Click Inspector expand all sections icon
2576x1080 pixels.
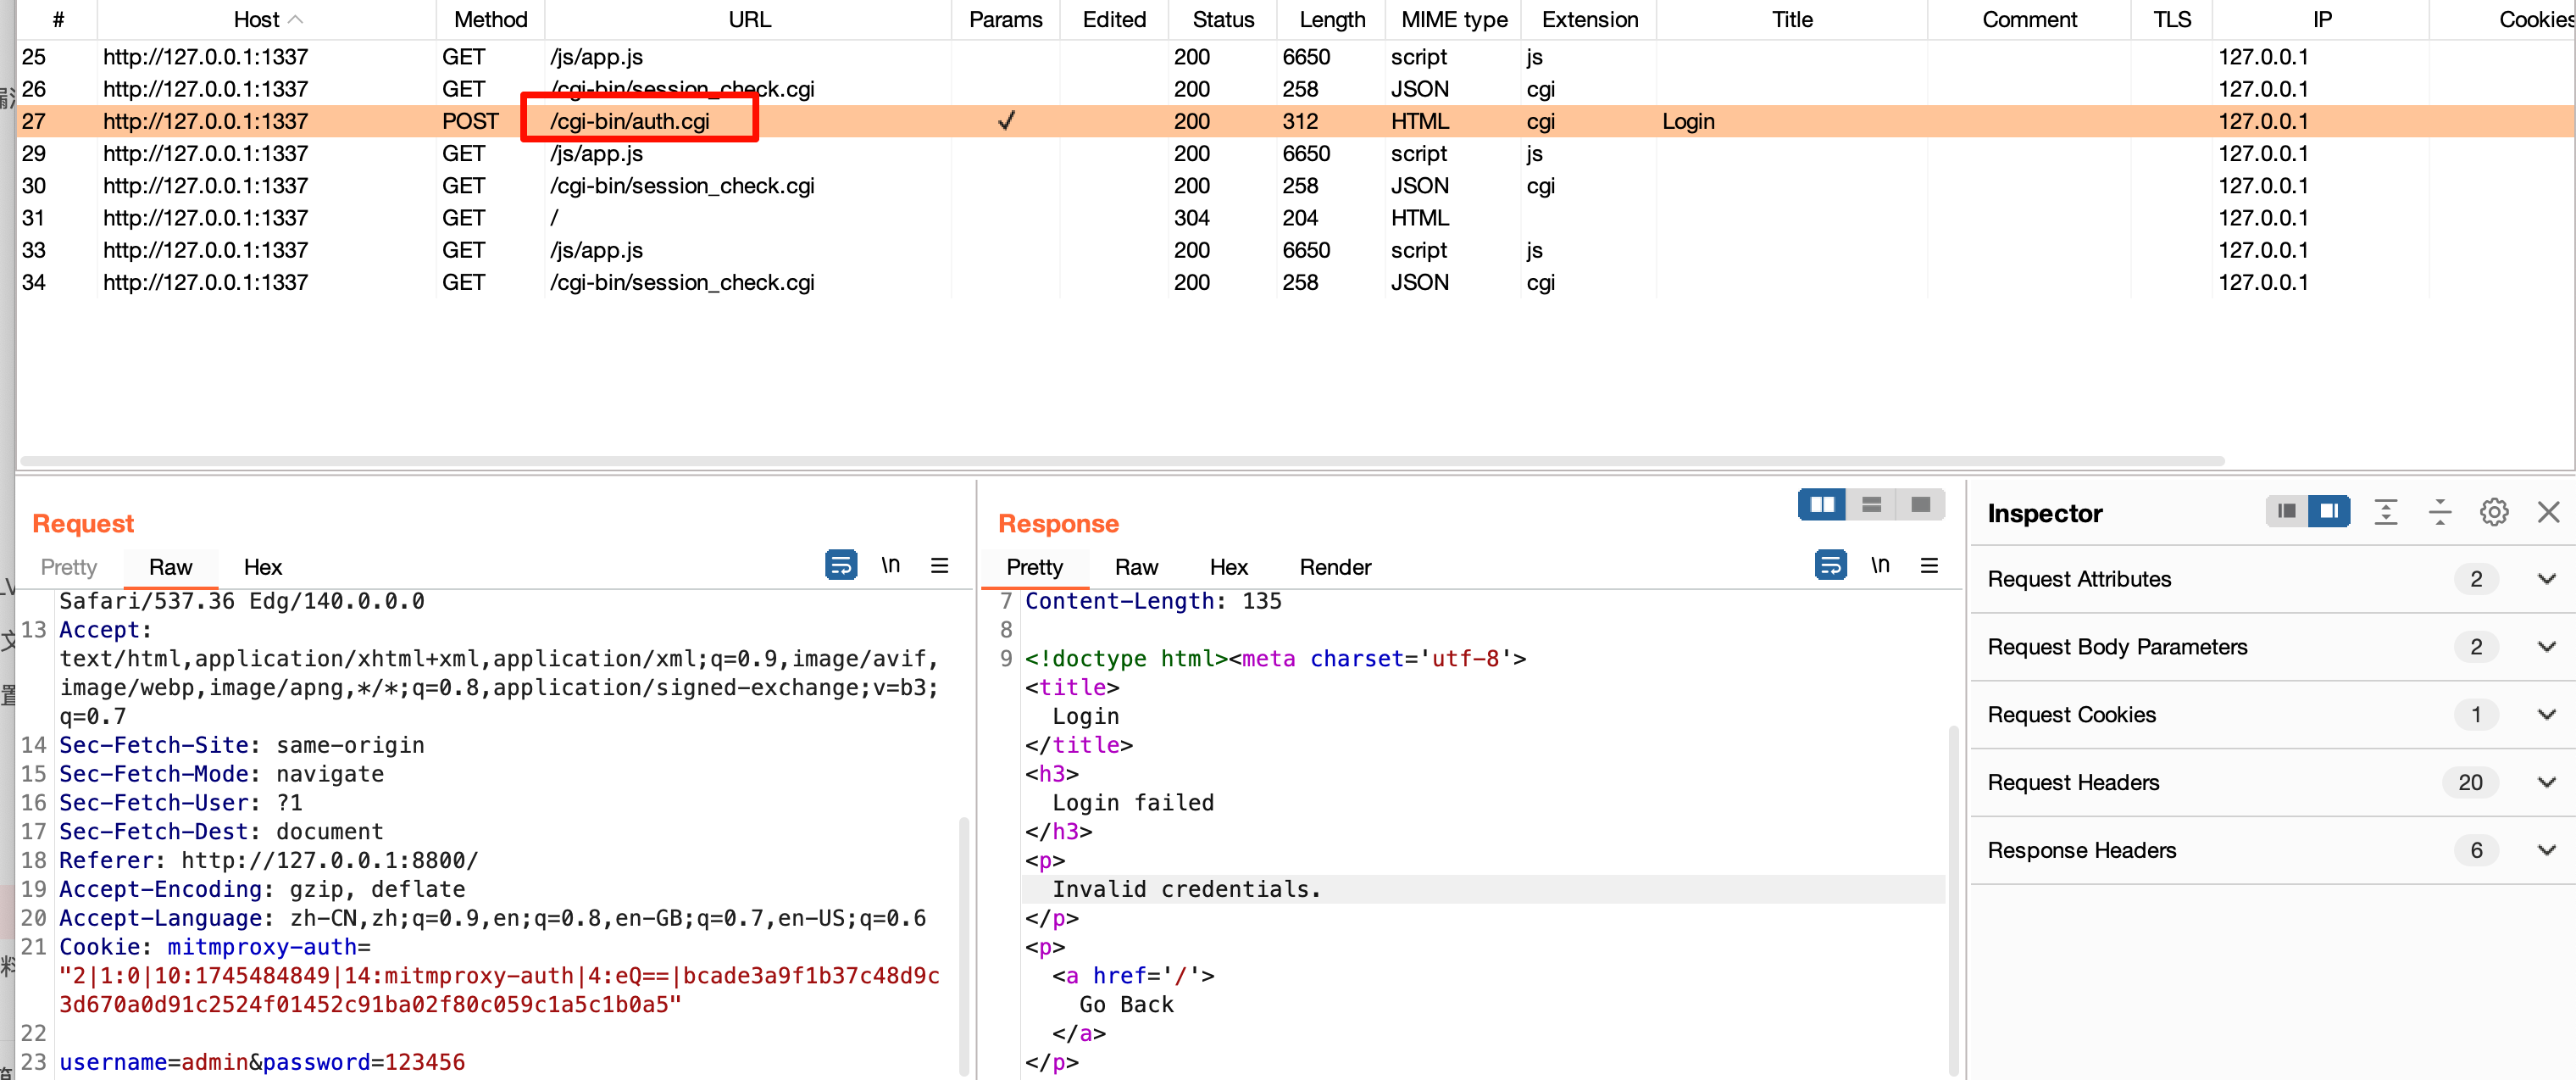[2386, 512]
